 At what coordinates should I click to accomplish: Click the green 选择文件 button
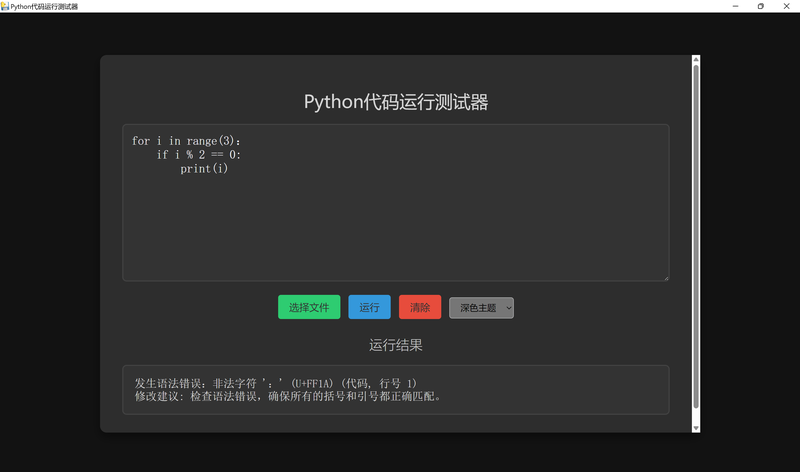click(x=309, y=307)
